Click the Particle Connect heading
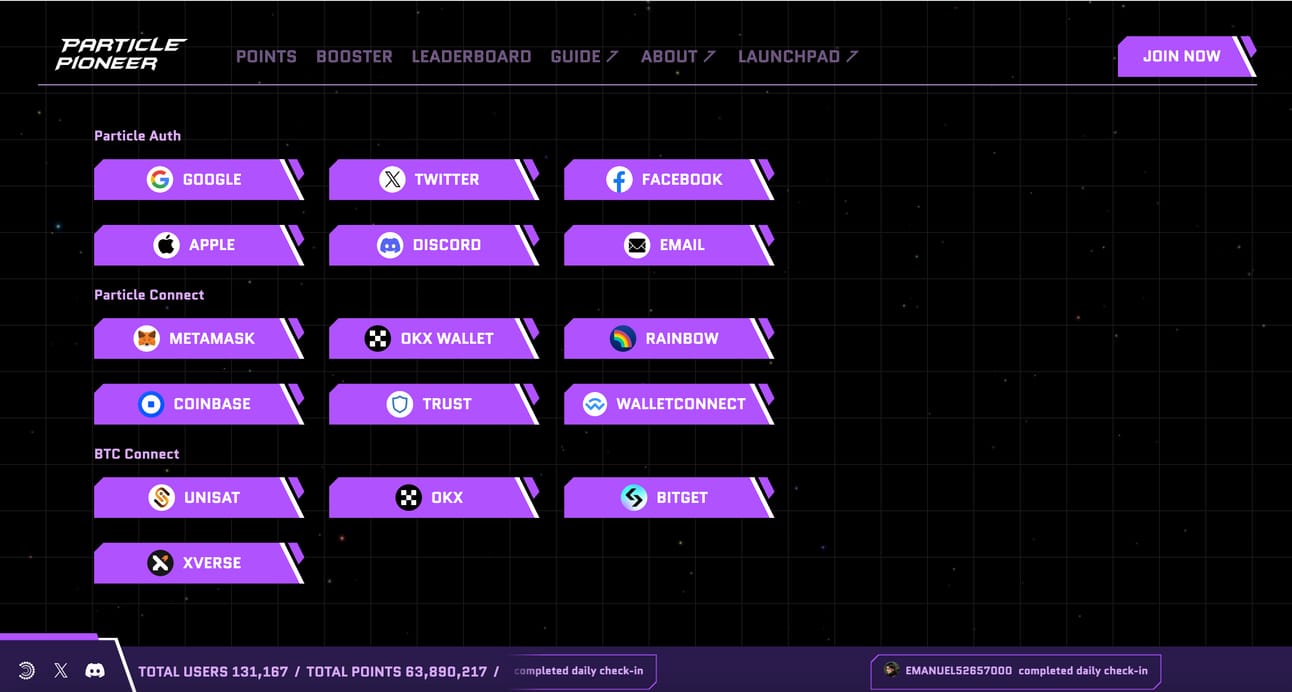 pos(149,295)
